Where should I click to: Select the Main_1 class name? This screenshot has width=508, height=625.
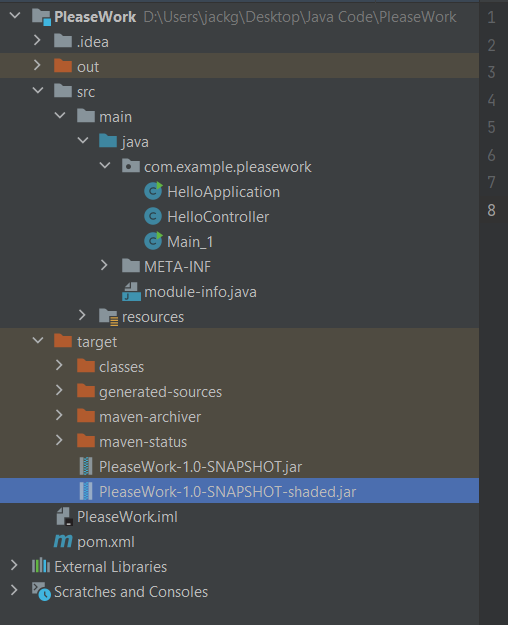[190, 242]
